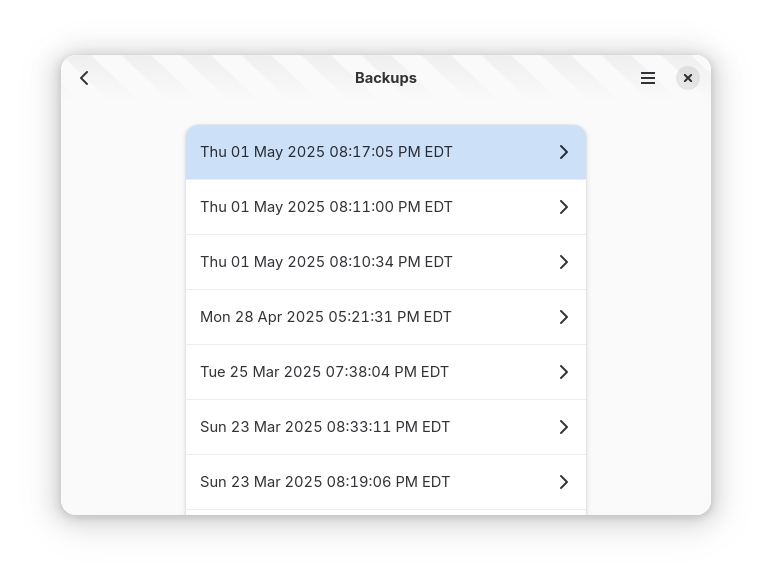The width and height of the screenshot is (772, 582).
Task: Click the Backups window title
Action: click(x=386, y=78)
